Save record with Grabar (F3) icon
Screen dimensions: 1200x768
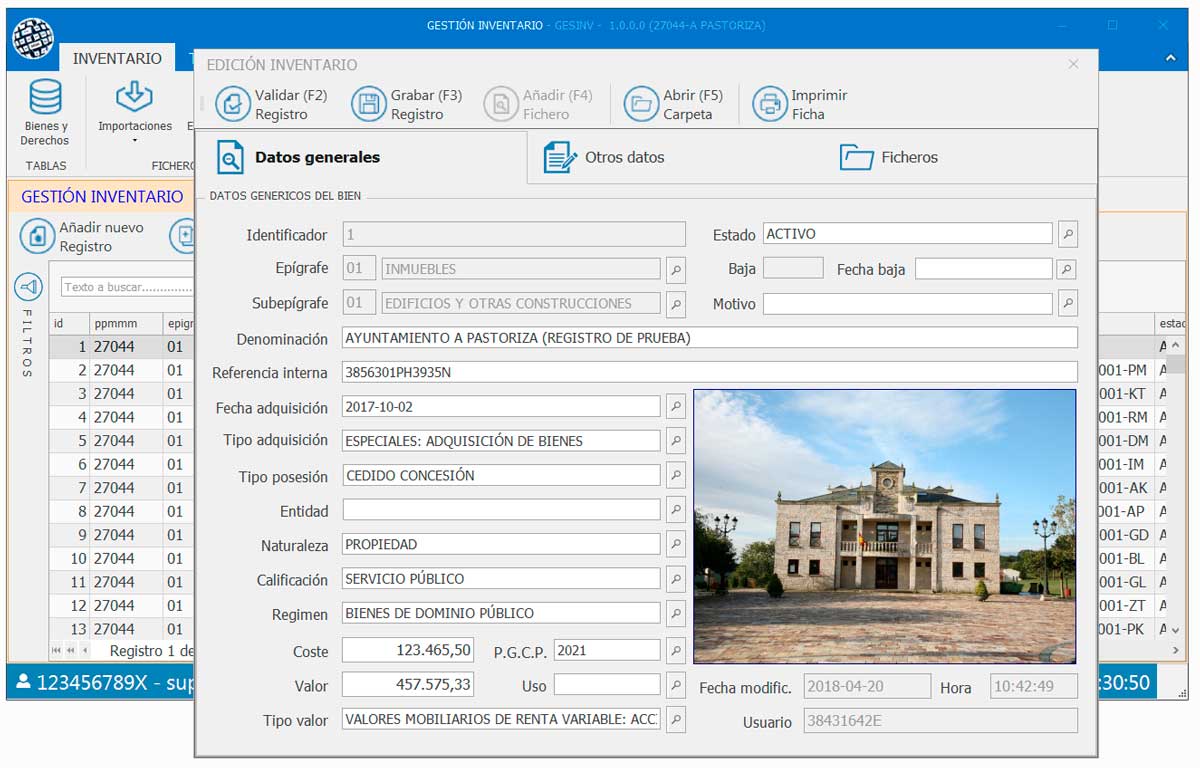pyautogui.click(x=368, y=104)
